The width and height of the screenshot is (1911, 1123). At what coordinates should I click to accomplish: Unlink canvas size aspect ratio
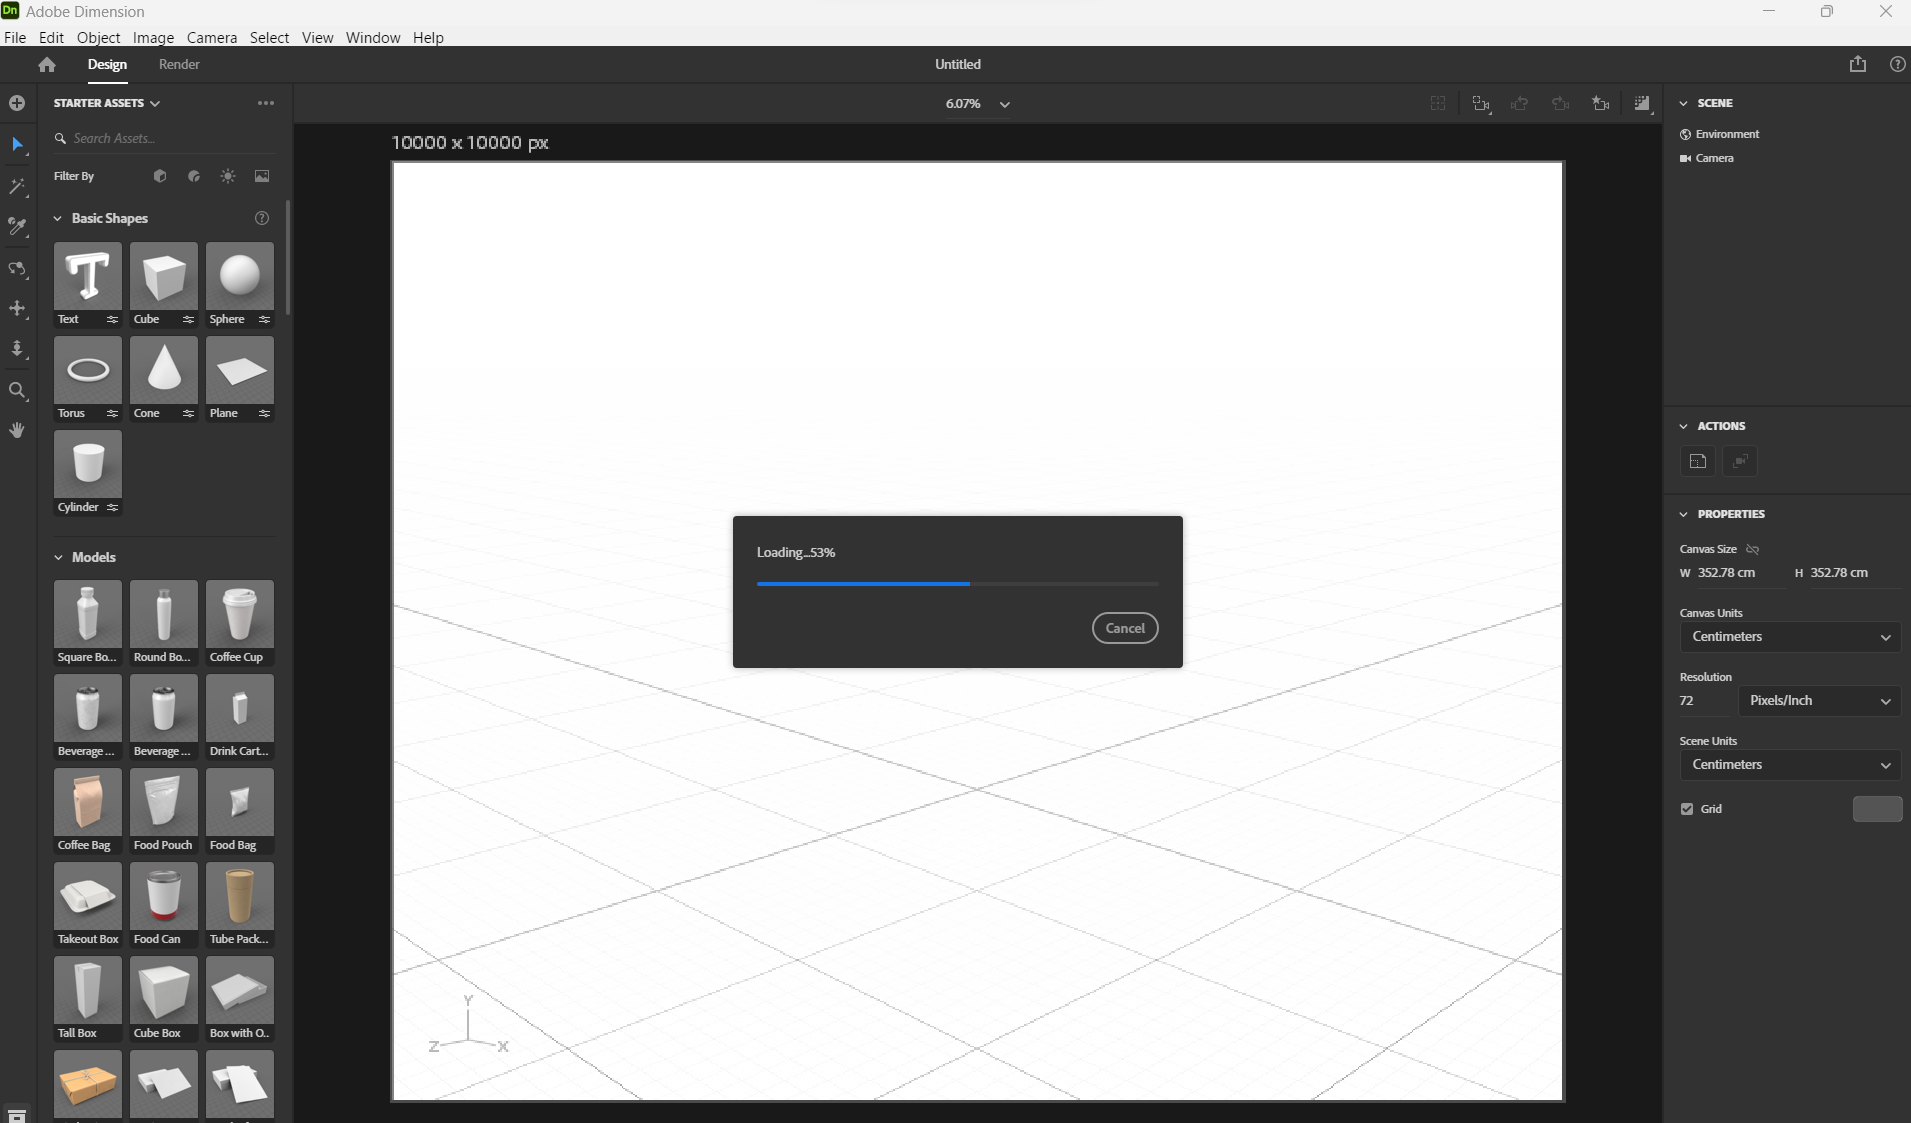click(x=1751, y=549)
